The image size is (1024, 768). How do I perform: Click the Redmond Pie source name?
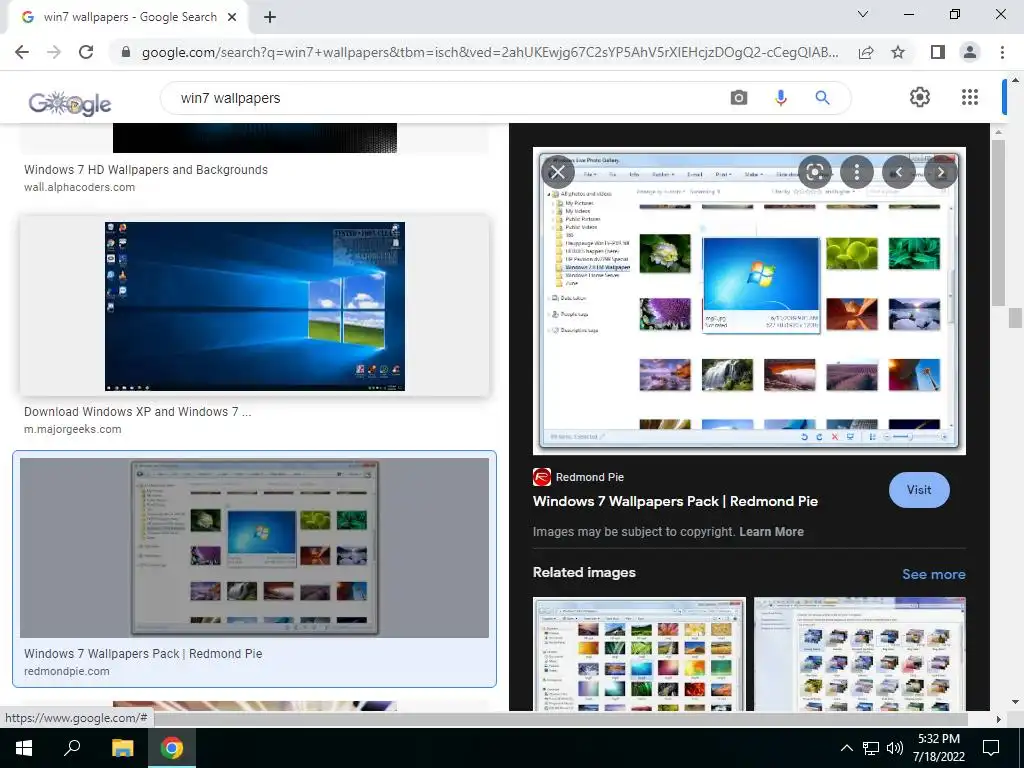coord(590,477)
